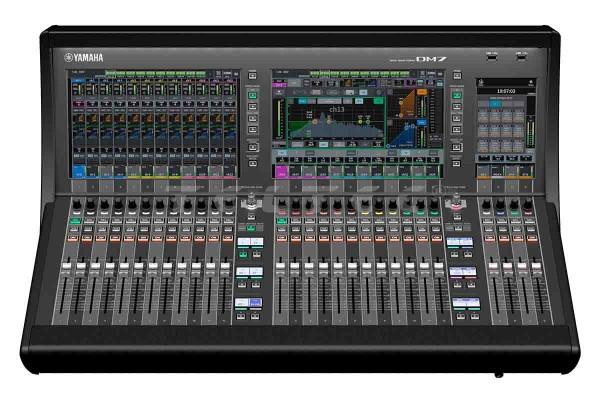600x400 pixels.
Task: Tap the pink channel name on the center screen
Action: tap(280, 171)
